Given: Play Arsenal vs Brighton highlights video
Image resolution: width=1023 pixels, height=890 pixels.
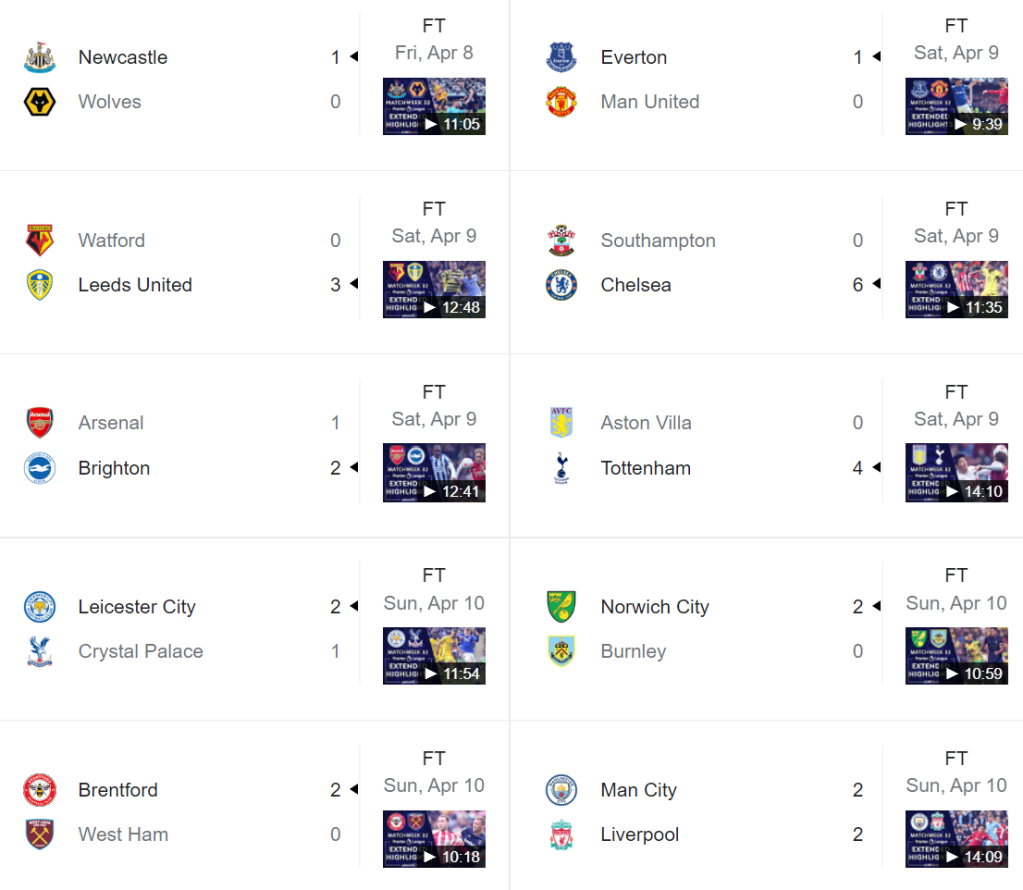Looking at the screenshot, I should (434, 472).
